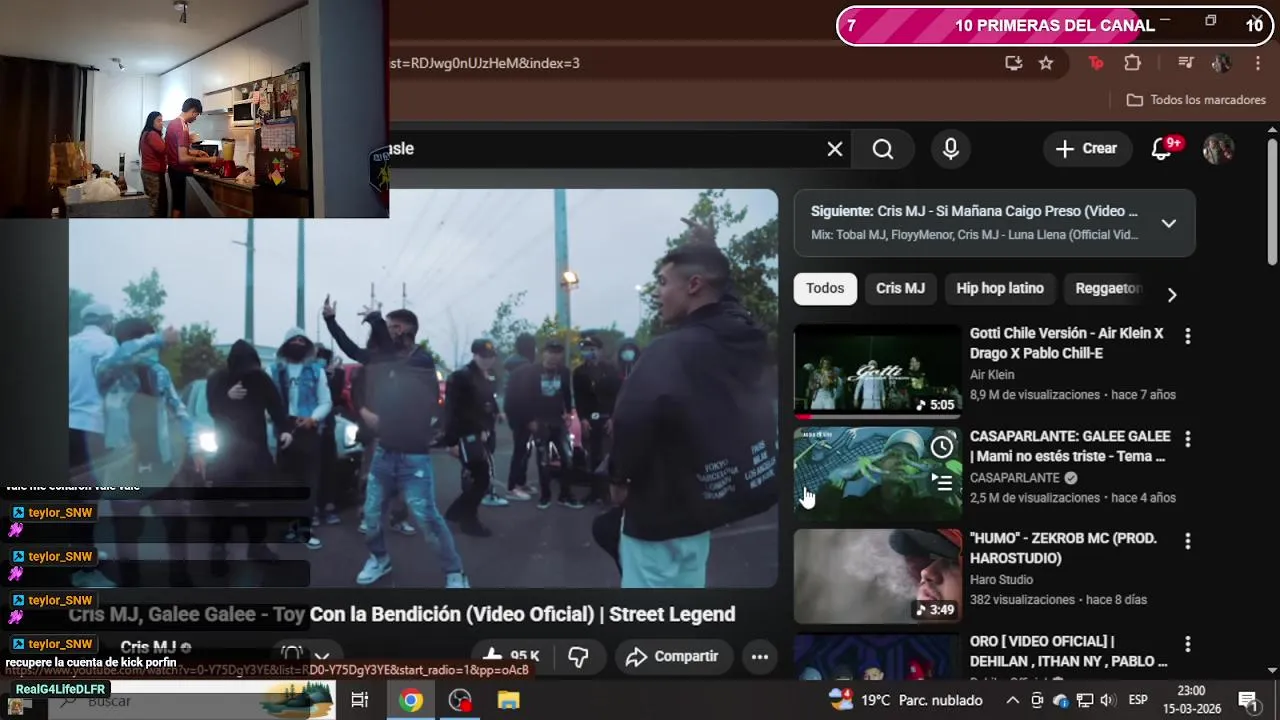Open the CASAPARLANTE channel name
Screen dimensions: 1280x720
point(1015,478)
